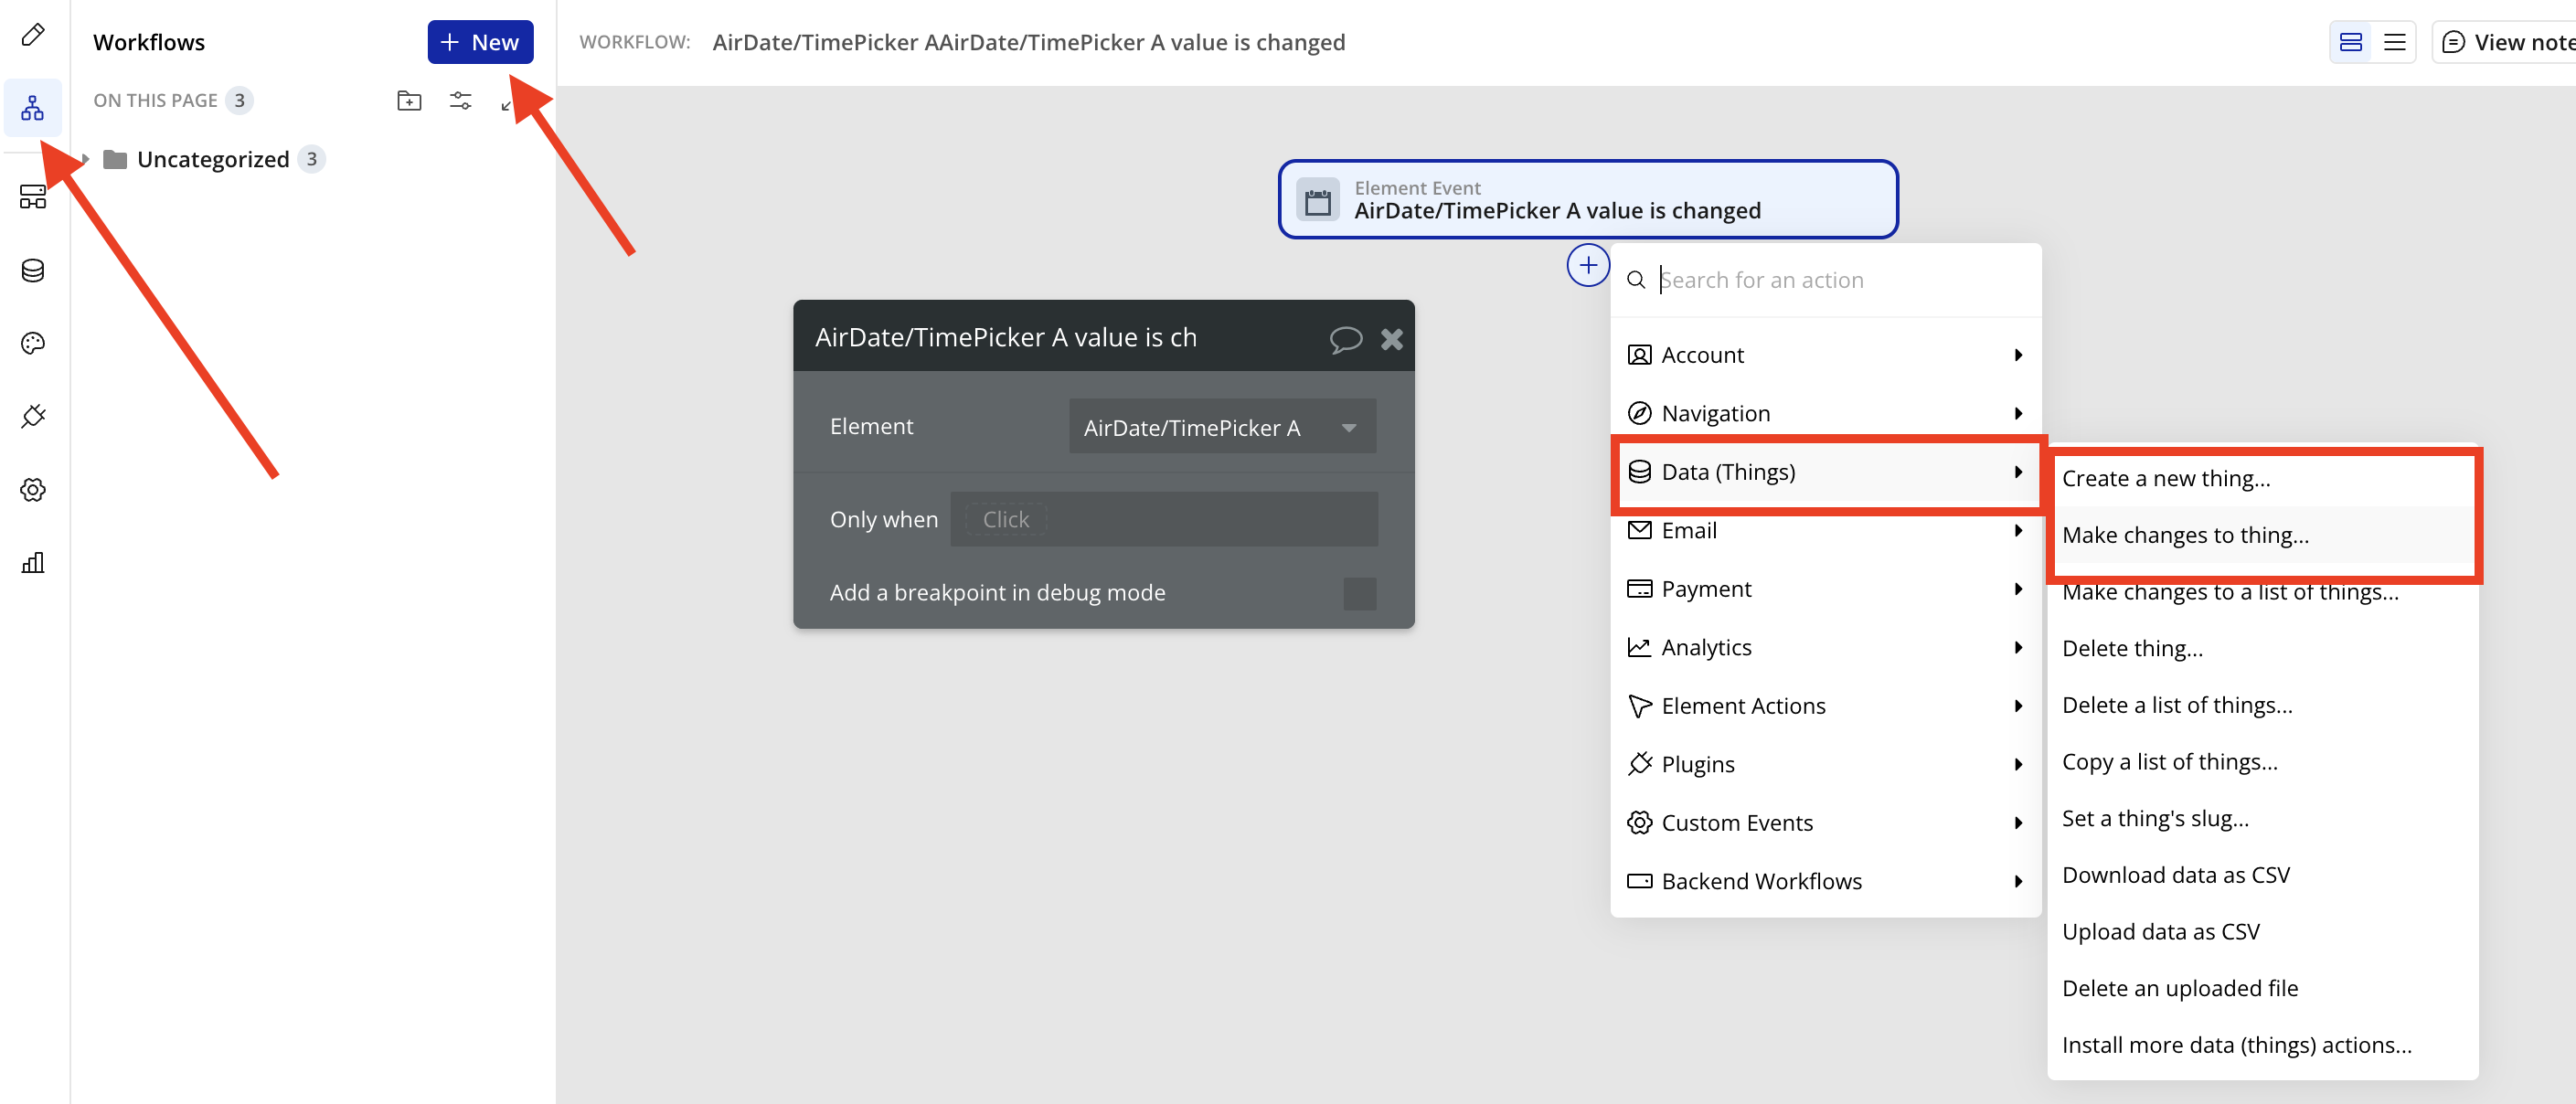Expand the Email action submenu
The height and width of the screenshot is (1104, 2576).
[x=1826, y=531]
